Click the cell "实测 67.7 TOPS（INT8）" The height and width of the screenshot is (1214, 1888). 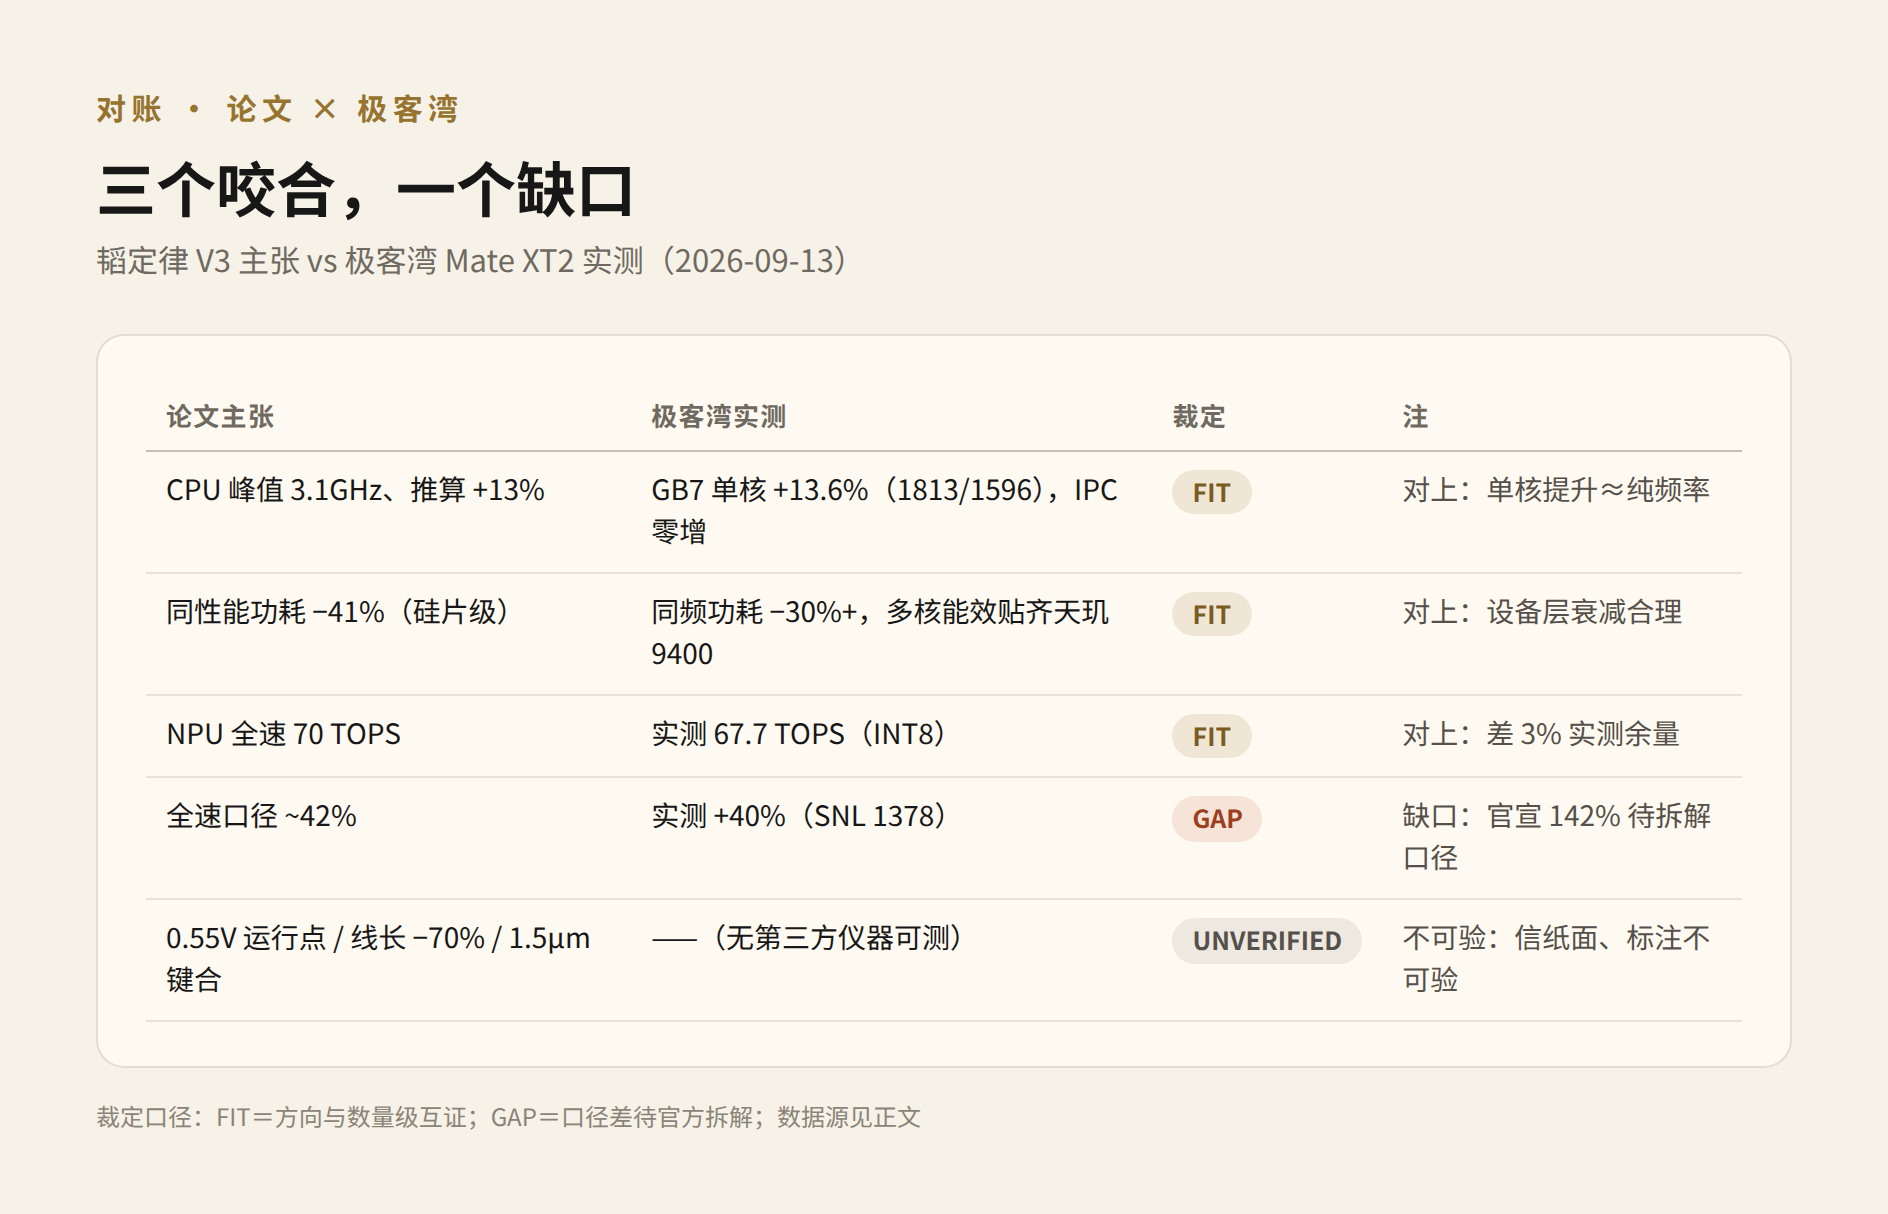(x=798, y=734)
